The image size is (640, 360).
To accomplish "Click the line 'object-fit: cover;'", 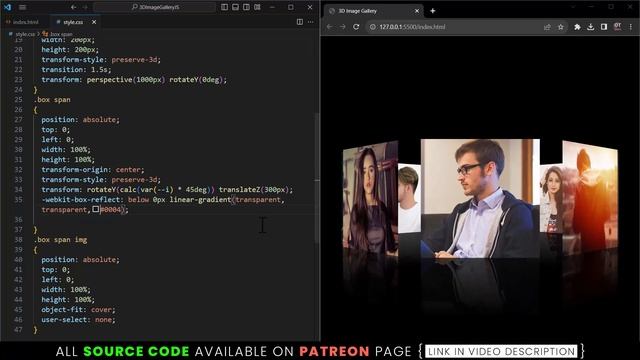I will [78, 309].
